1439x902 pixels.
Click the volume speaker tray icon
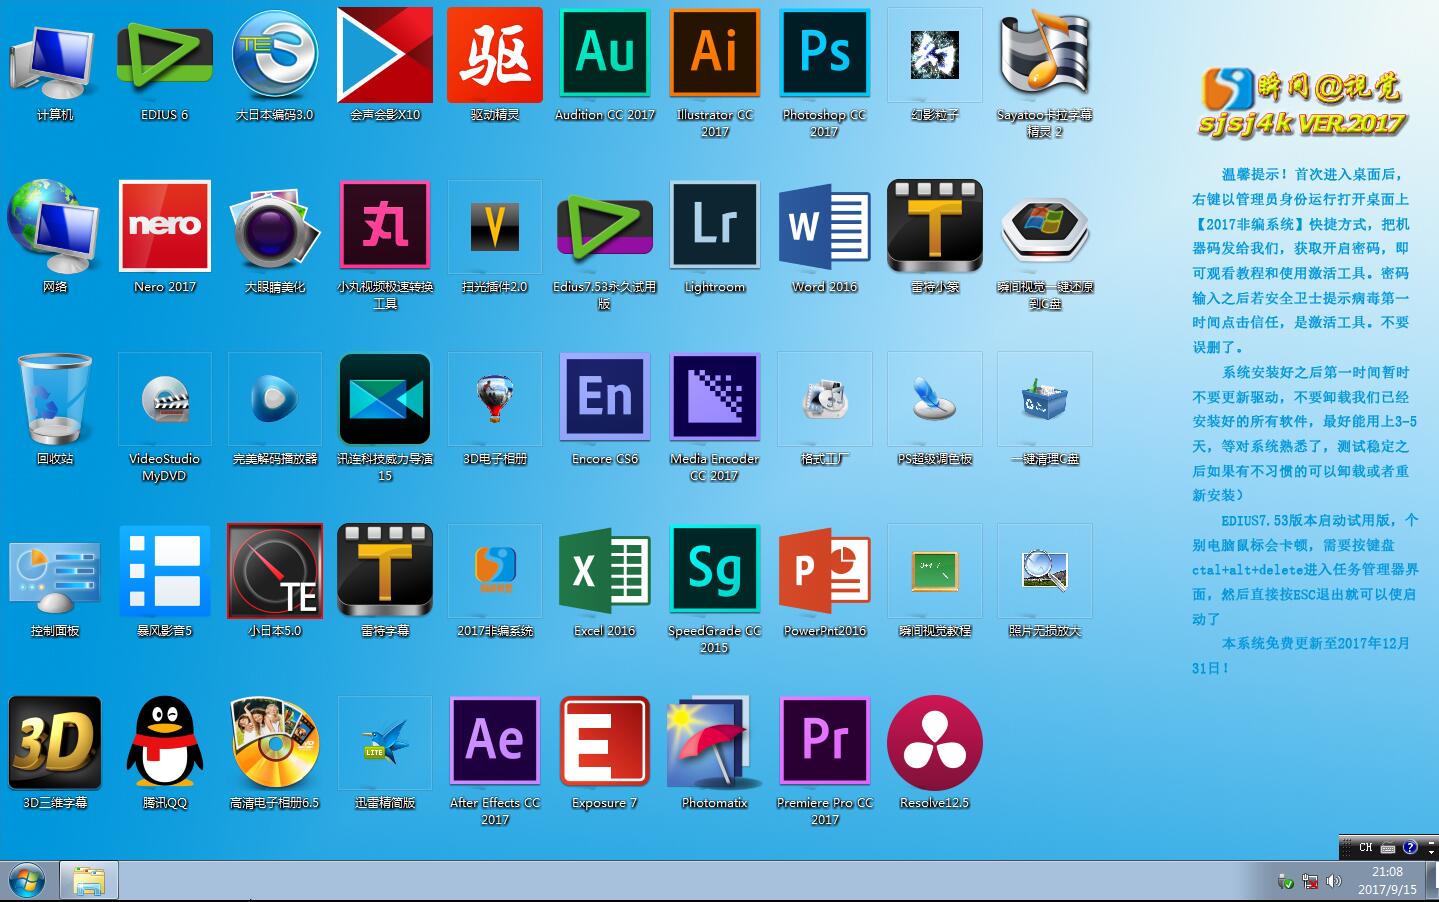coord(1333,882)
